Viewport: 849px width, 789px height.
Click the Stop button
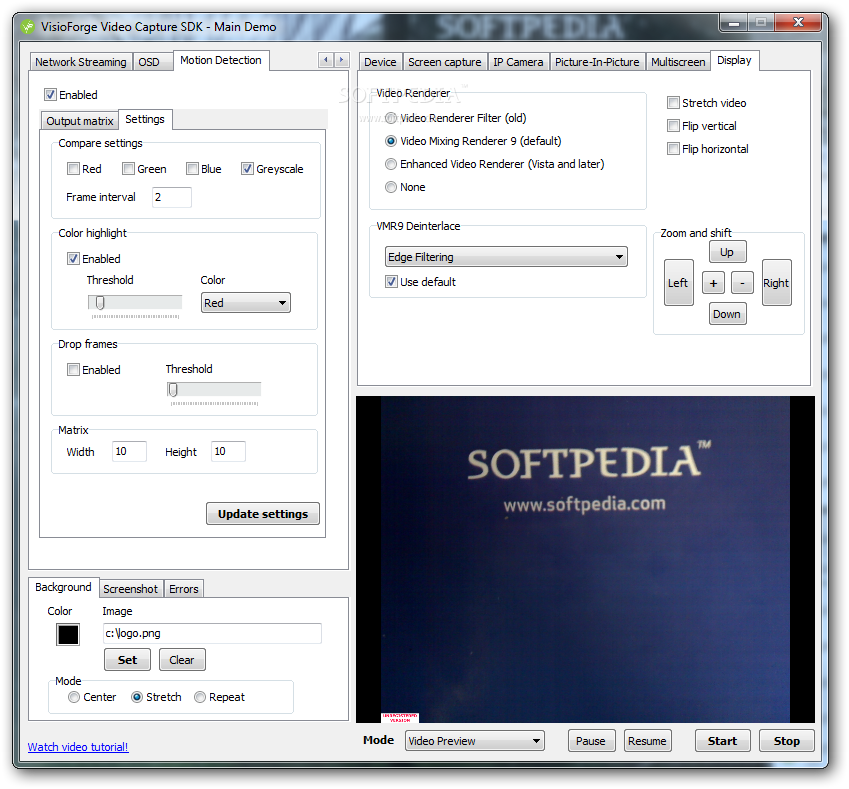pyautogui.click(x=786, y=741)
